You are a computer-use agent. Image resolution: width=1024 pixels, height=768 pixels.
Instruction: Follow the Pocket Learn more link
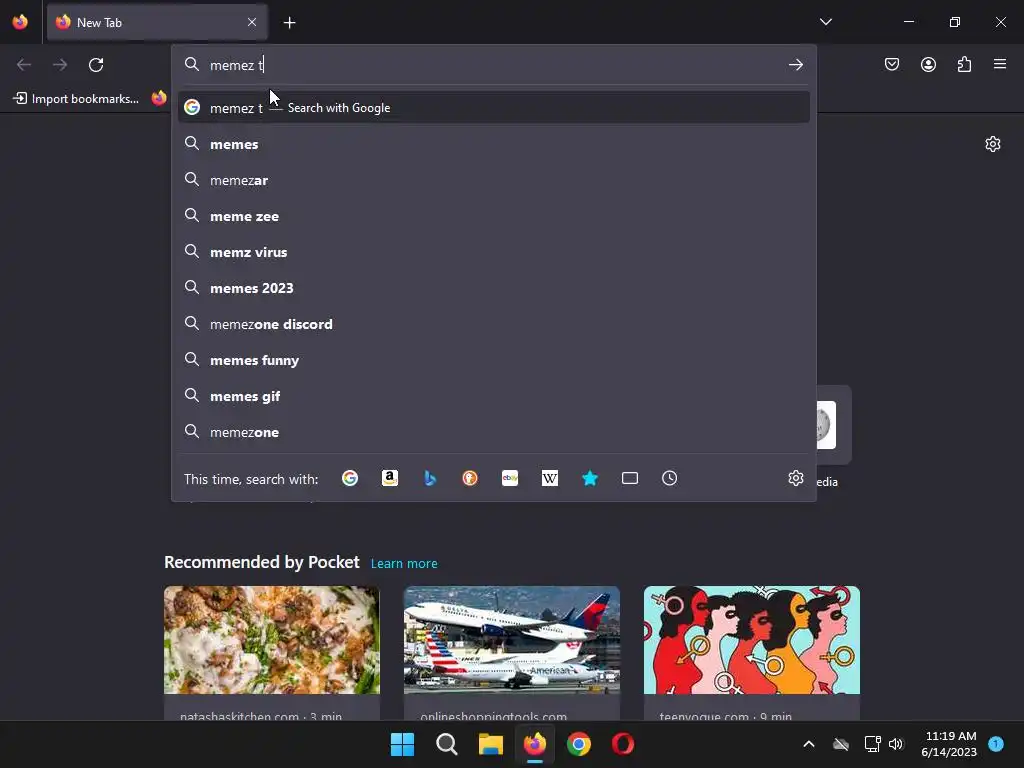coord(404,563)
